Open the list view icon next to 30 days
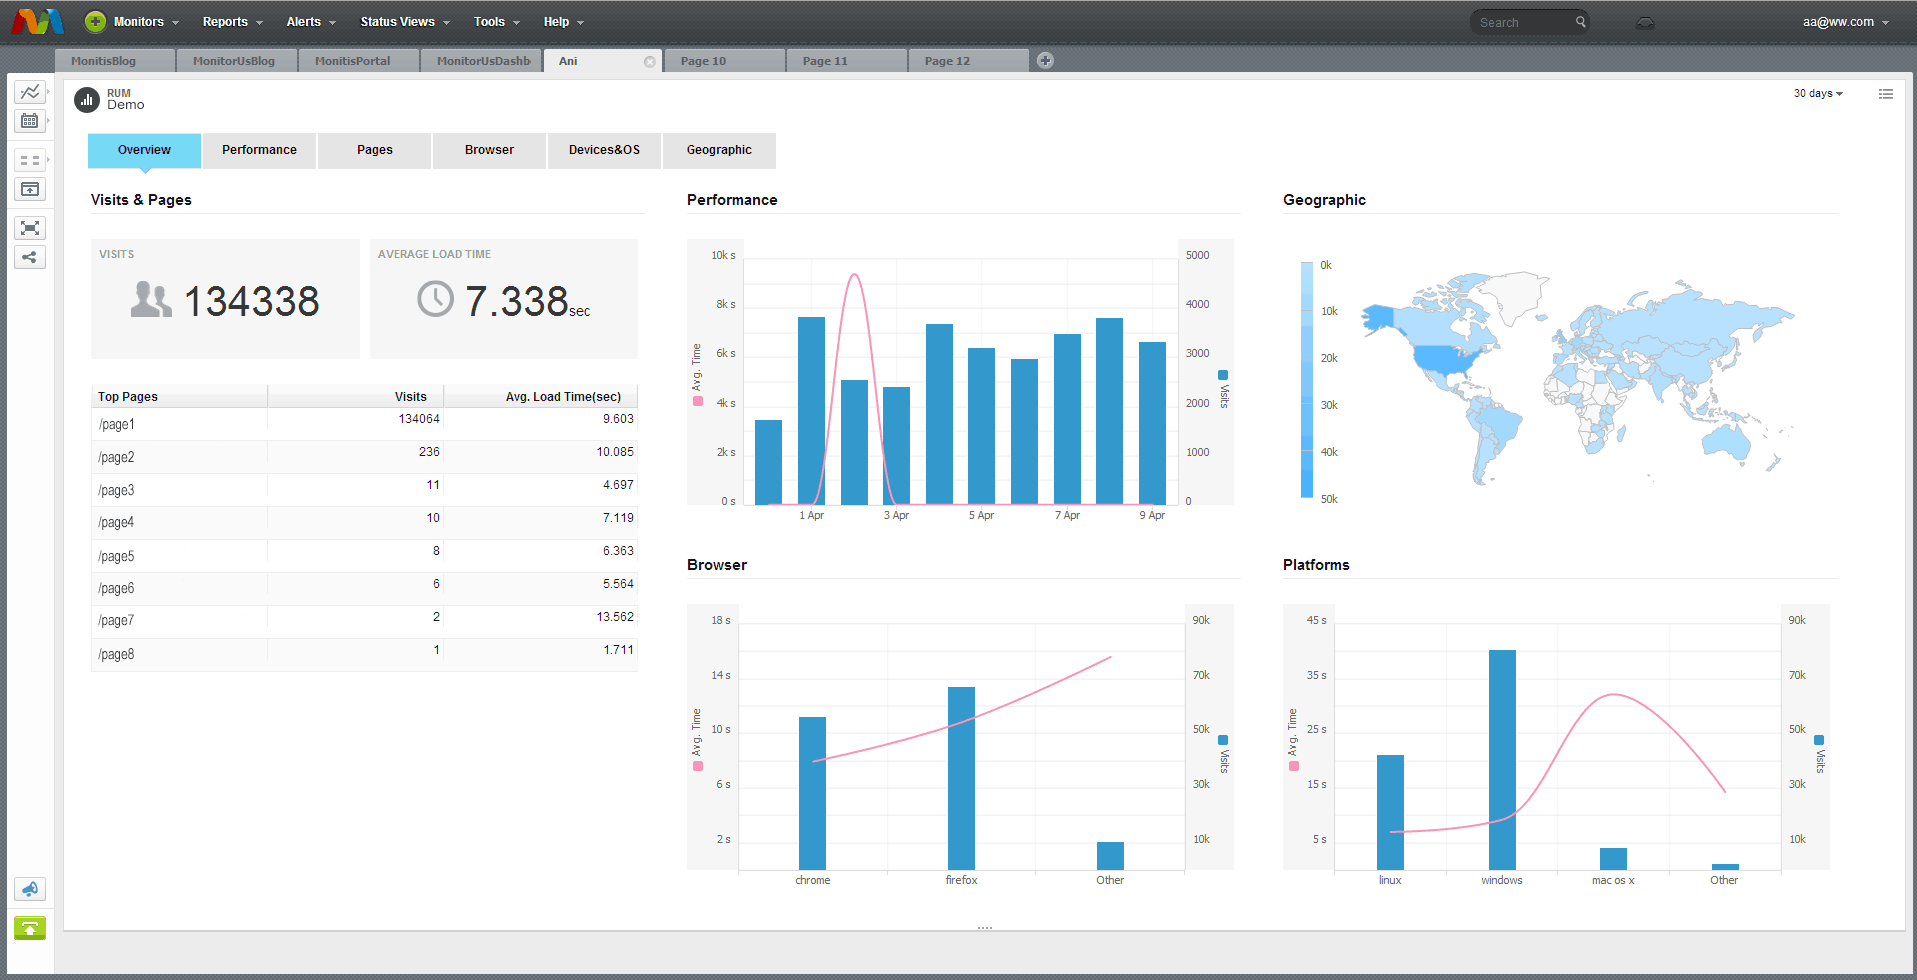The image size is (1917, 980). pos(1886,93)
